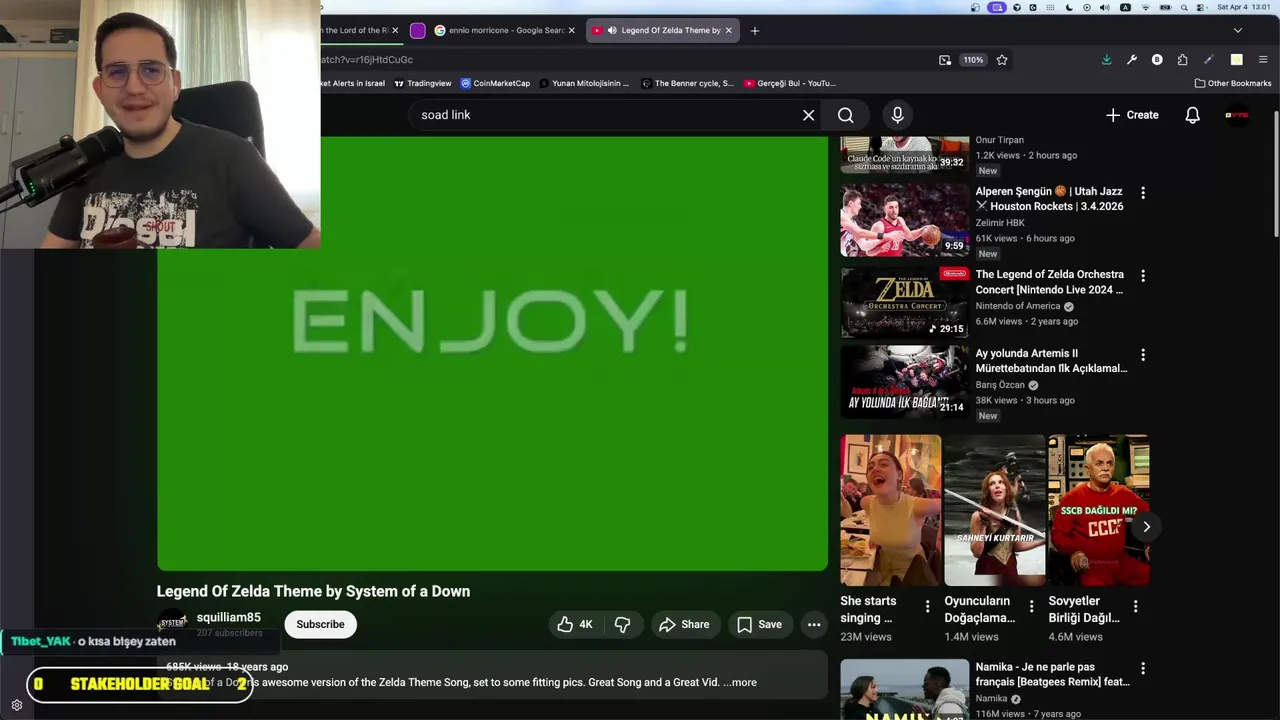Open options menu for Namika video
Screen dimensions: 1280x720
pyautogui.click(x=1143, y=668)
